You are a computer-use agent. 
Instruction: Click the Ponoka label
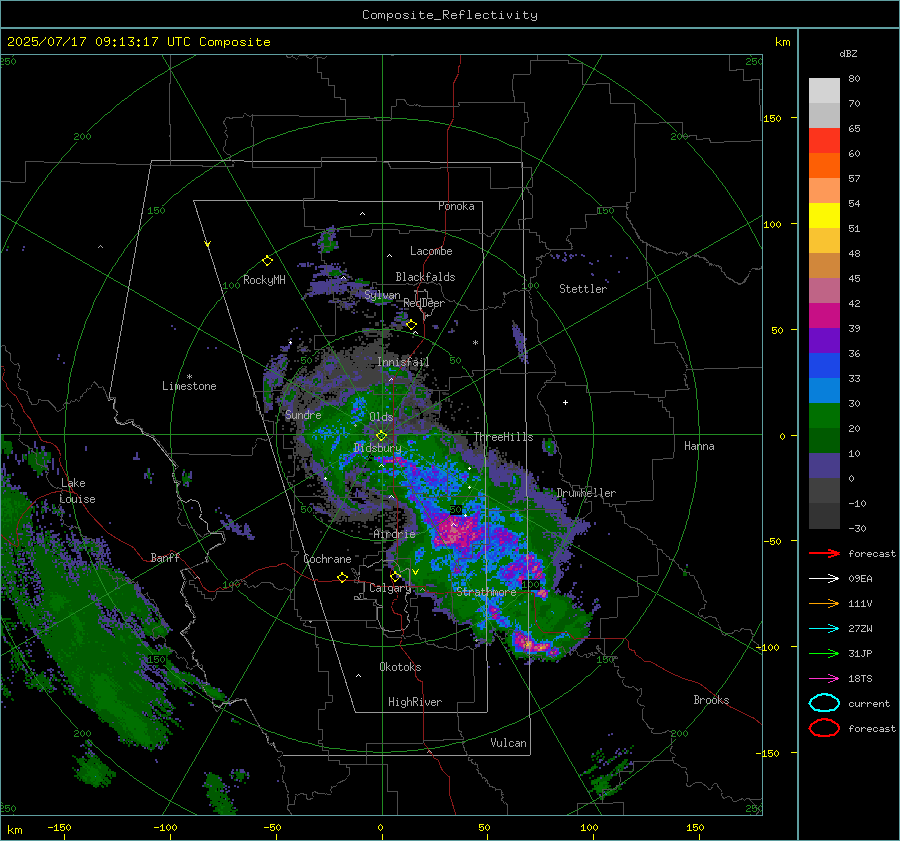point(456,206)
